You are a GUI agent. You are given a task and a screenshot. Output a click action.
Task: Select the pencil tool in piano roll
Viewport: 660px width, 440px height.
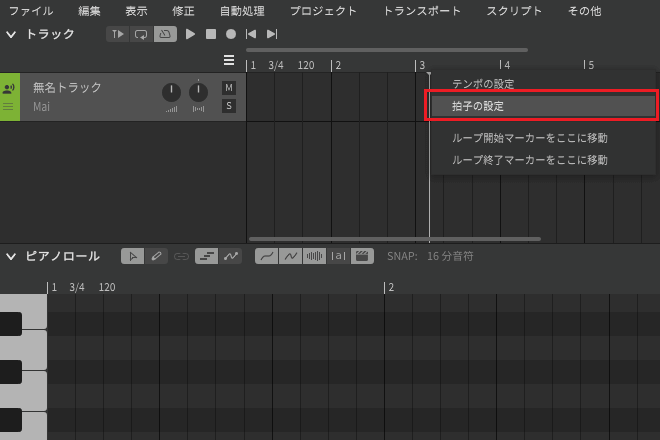(x=157, y=256)
